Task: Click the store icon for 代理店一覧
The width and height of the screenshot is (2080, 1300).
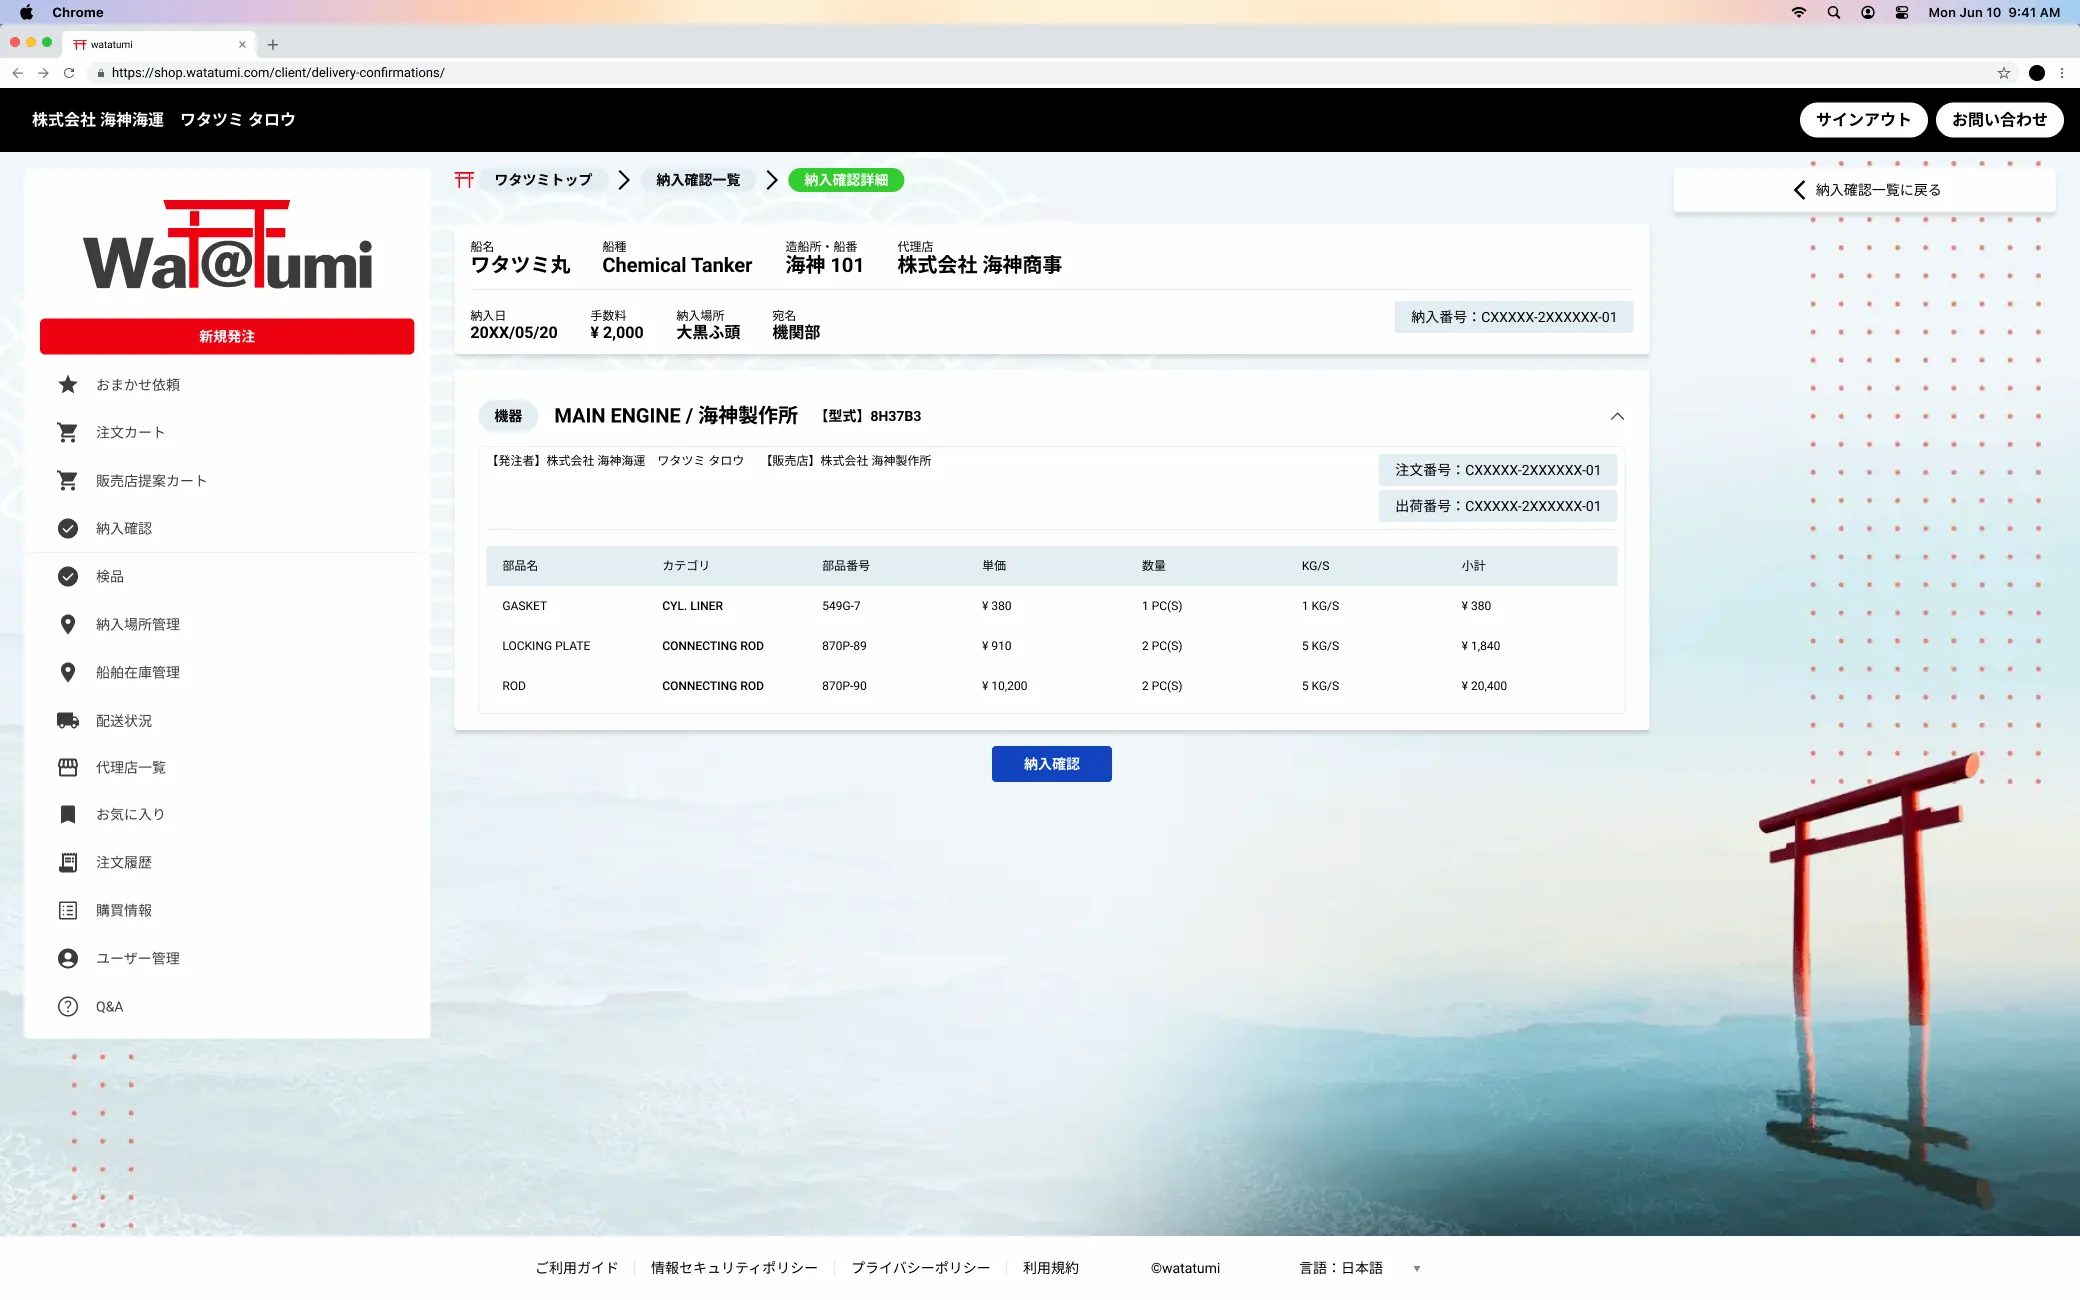Action: [68, 768]
